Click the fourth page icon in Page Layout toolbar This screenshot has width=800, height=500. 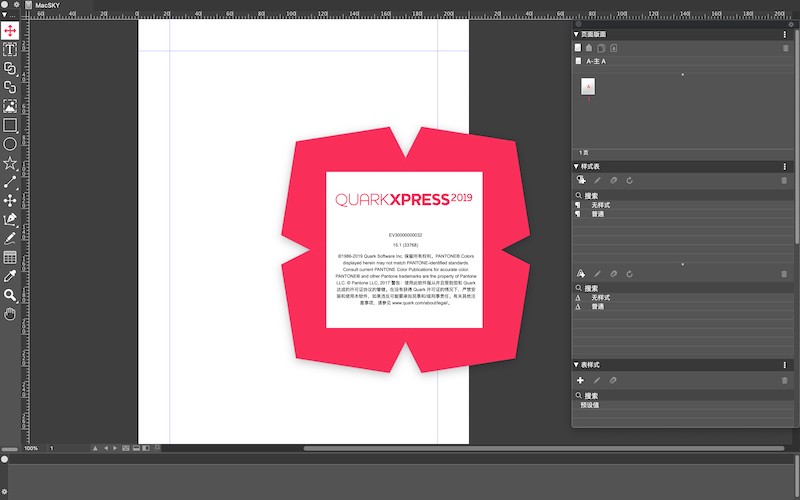coord(613,48)
